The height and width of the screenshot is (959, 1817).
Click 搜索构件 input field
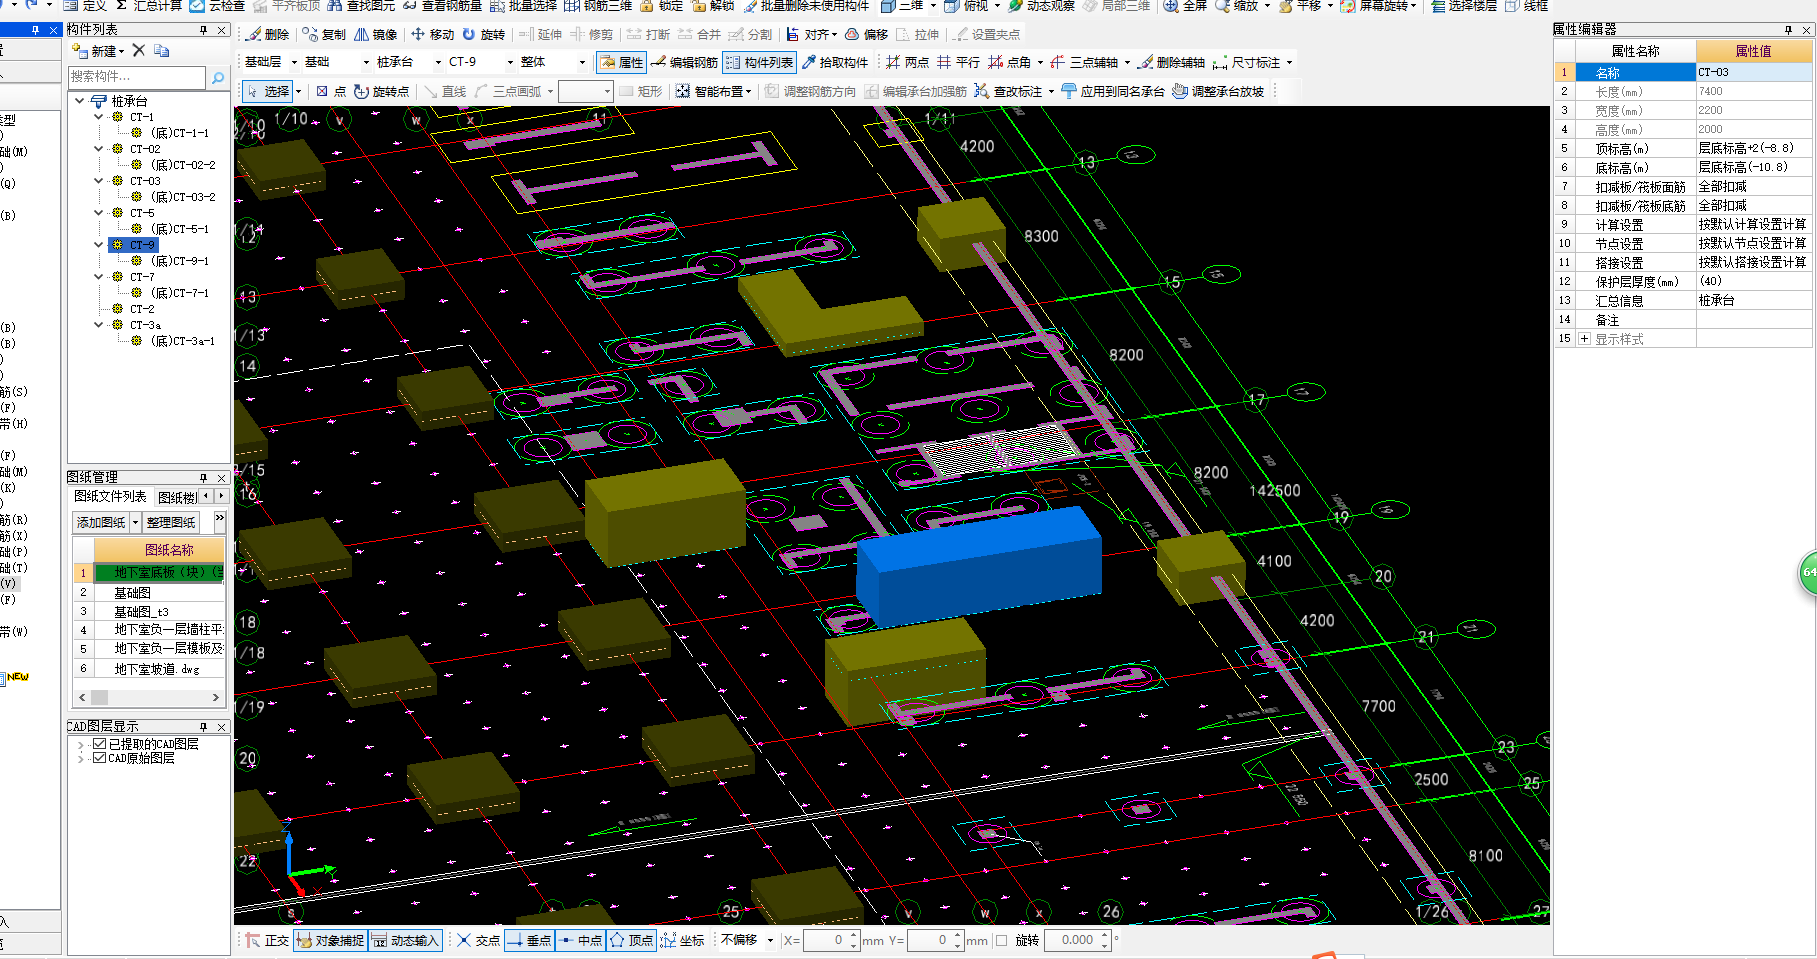[137, 77]
